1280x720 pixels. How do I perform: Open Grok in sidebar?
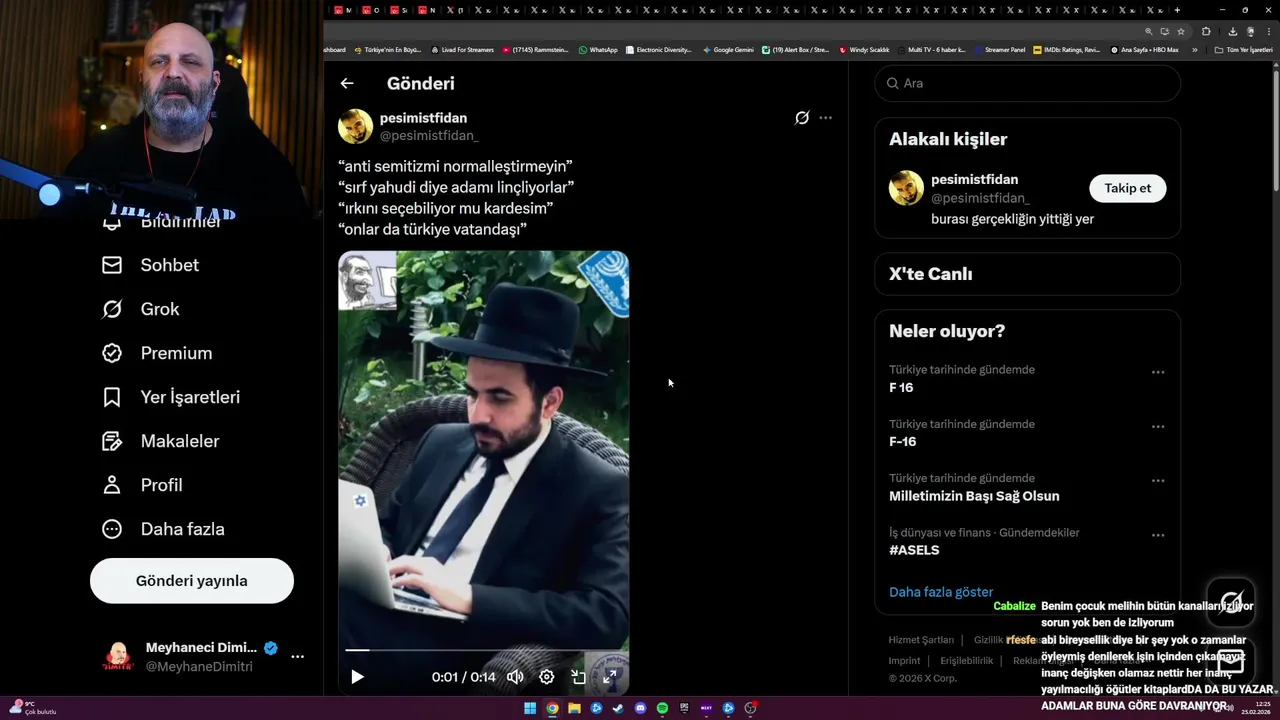(160, 309)
